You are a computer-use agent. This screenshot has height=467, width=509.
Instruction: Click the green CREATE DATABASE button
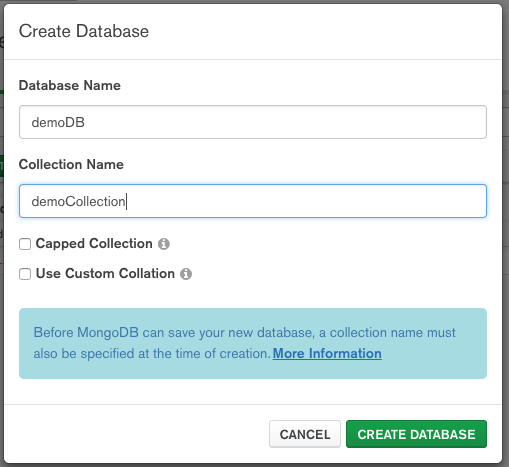click(x=416, y=434)
